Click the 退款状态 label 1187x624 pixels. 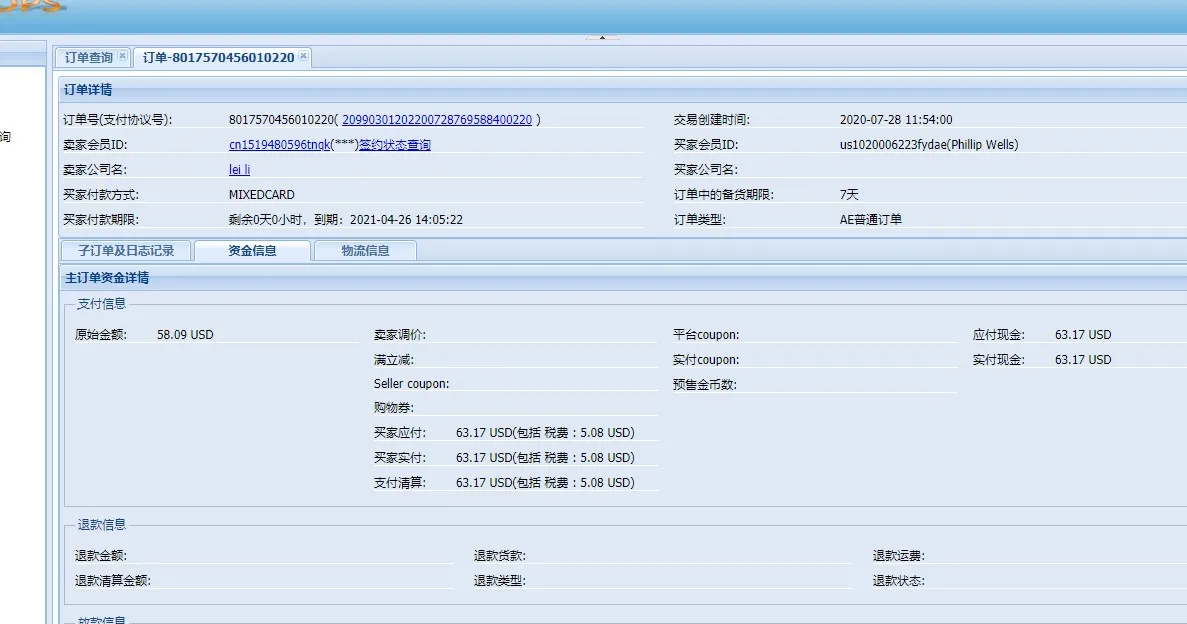(x=899, y=581)
